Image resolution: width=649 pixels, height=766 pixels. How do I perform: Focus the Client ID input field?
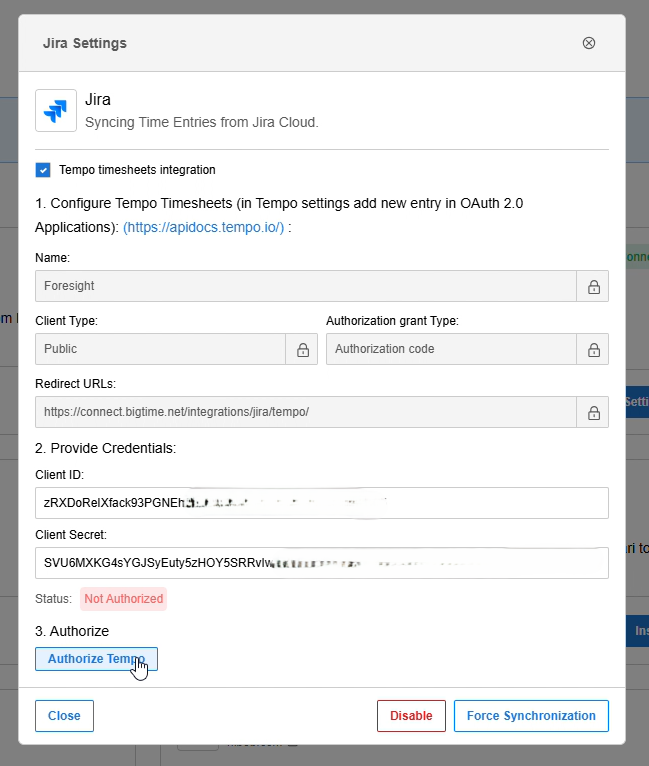click(x=322, y=503)
